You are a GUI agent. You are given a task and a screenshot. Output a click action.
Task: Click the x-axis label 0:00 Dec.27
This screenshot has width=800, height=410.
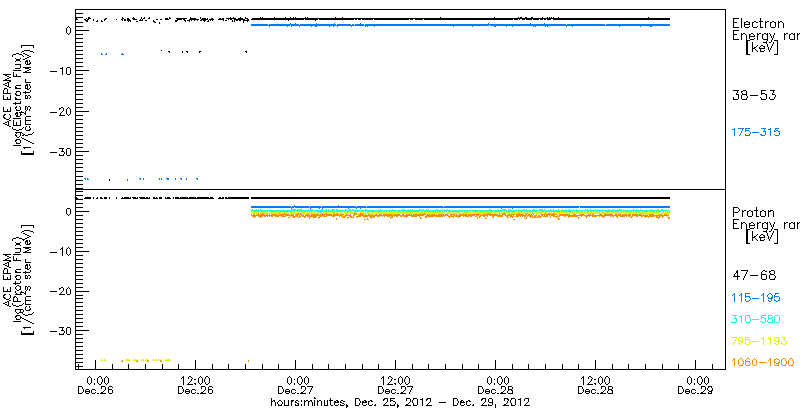(x=296, y=386)
